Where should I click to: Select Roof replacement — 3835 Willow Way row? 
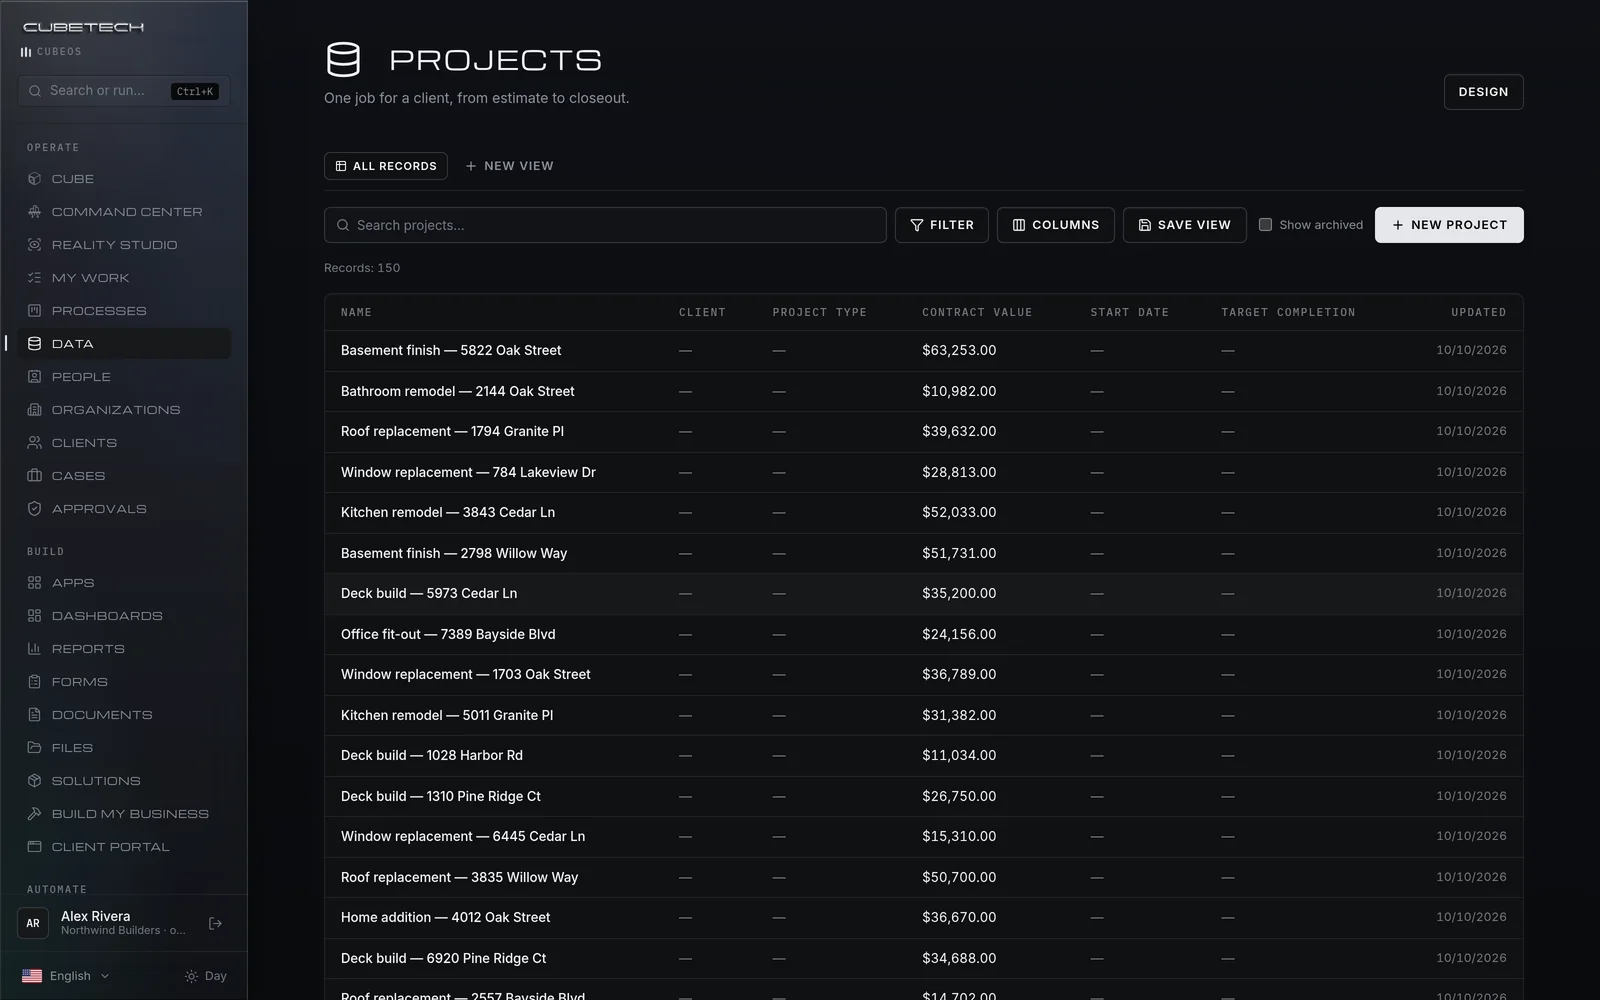coord(924,877)
